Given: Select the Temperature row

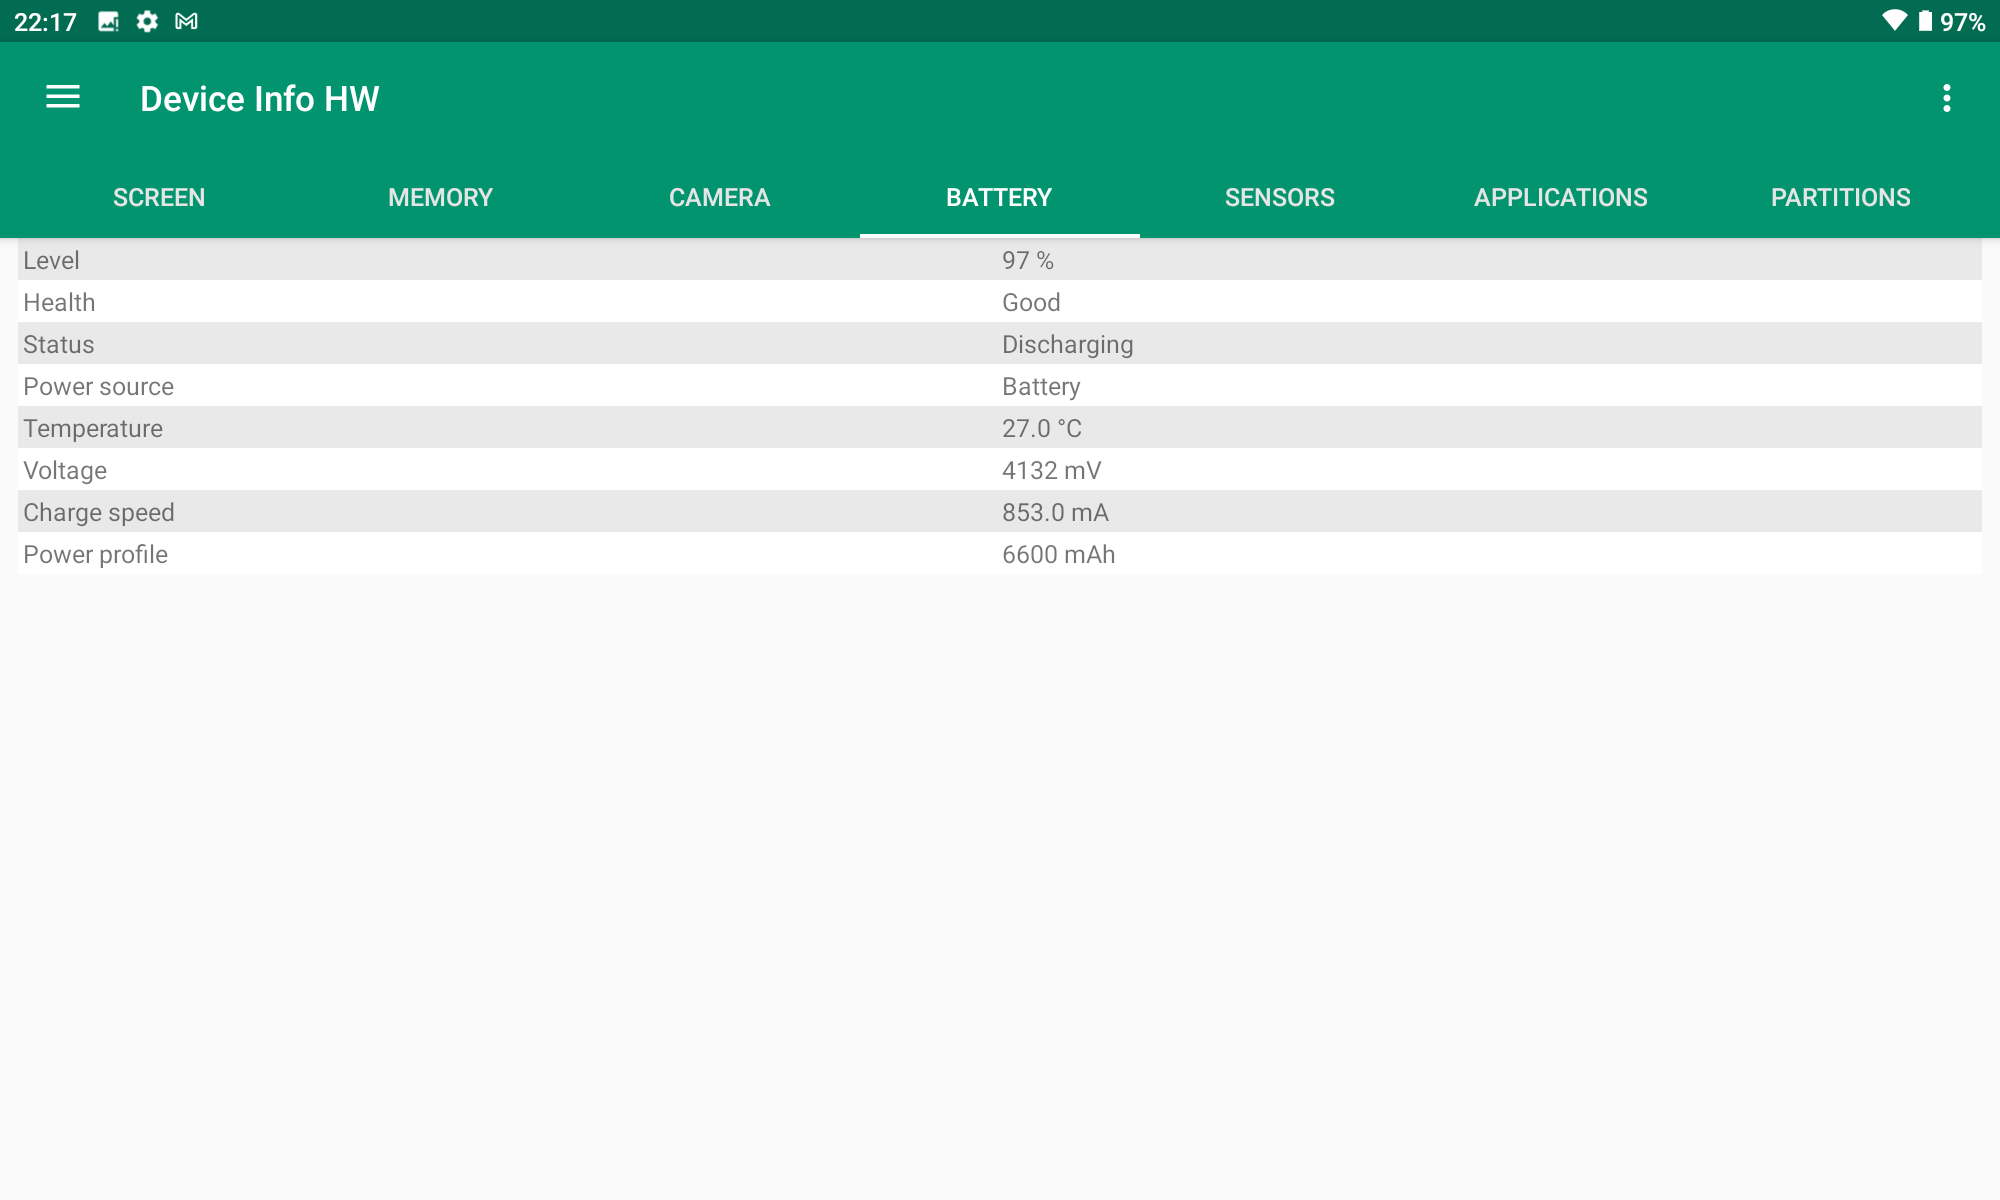Looking at the screenshot, I should click(1000, 428).
